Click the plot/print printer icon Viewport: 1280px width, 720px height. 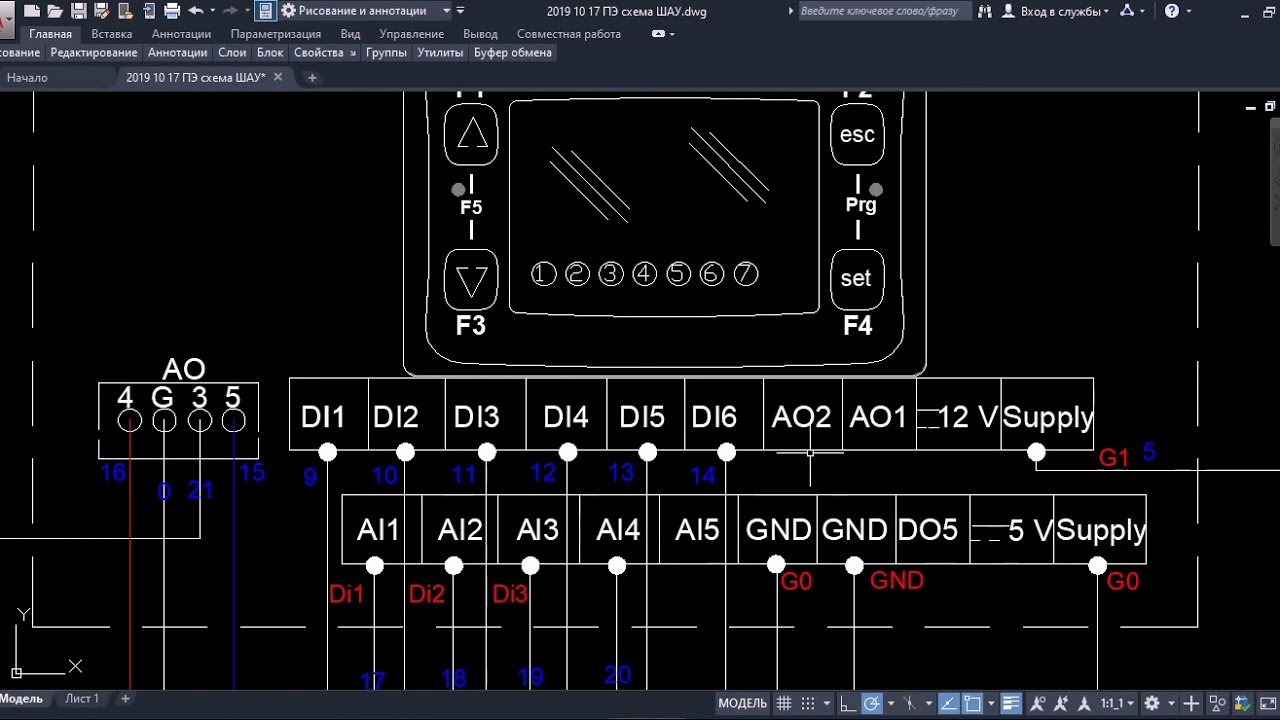[171, 11]
